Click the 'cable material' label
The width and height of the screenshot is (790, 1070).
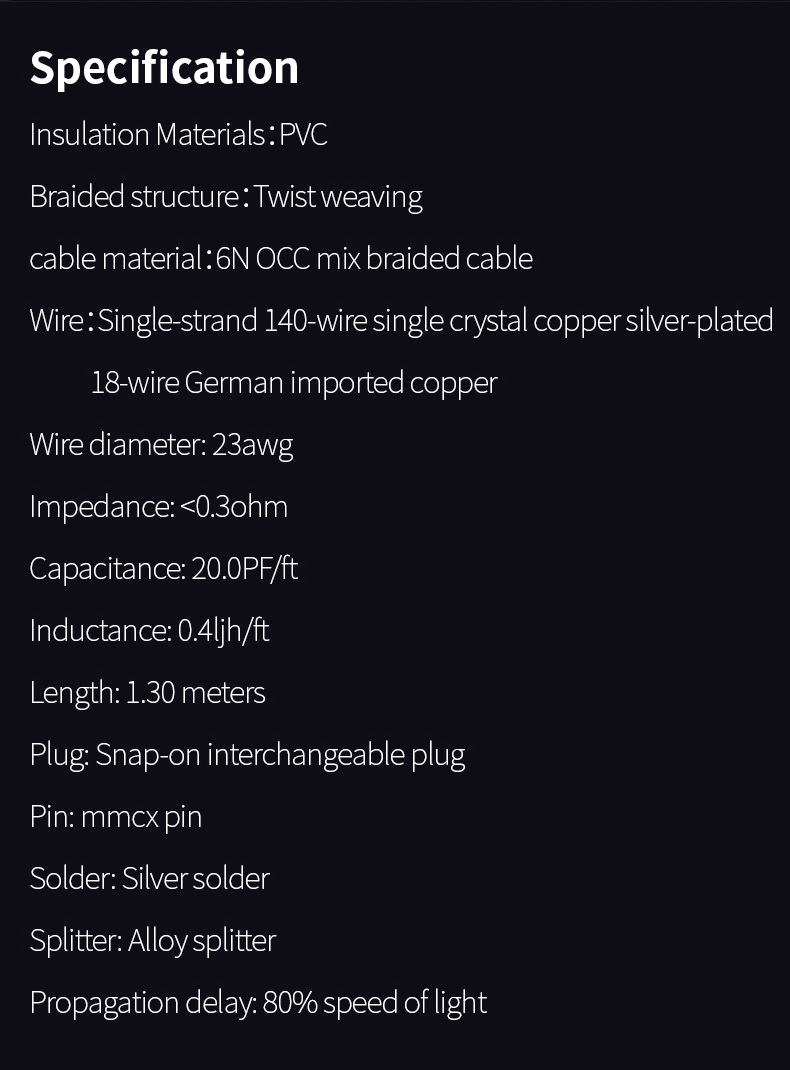[115, 258]
